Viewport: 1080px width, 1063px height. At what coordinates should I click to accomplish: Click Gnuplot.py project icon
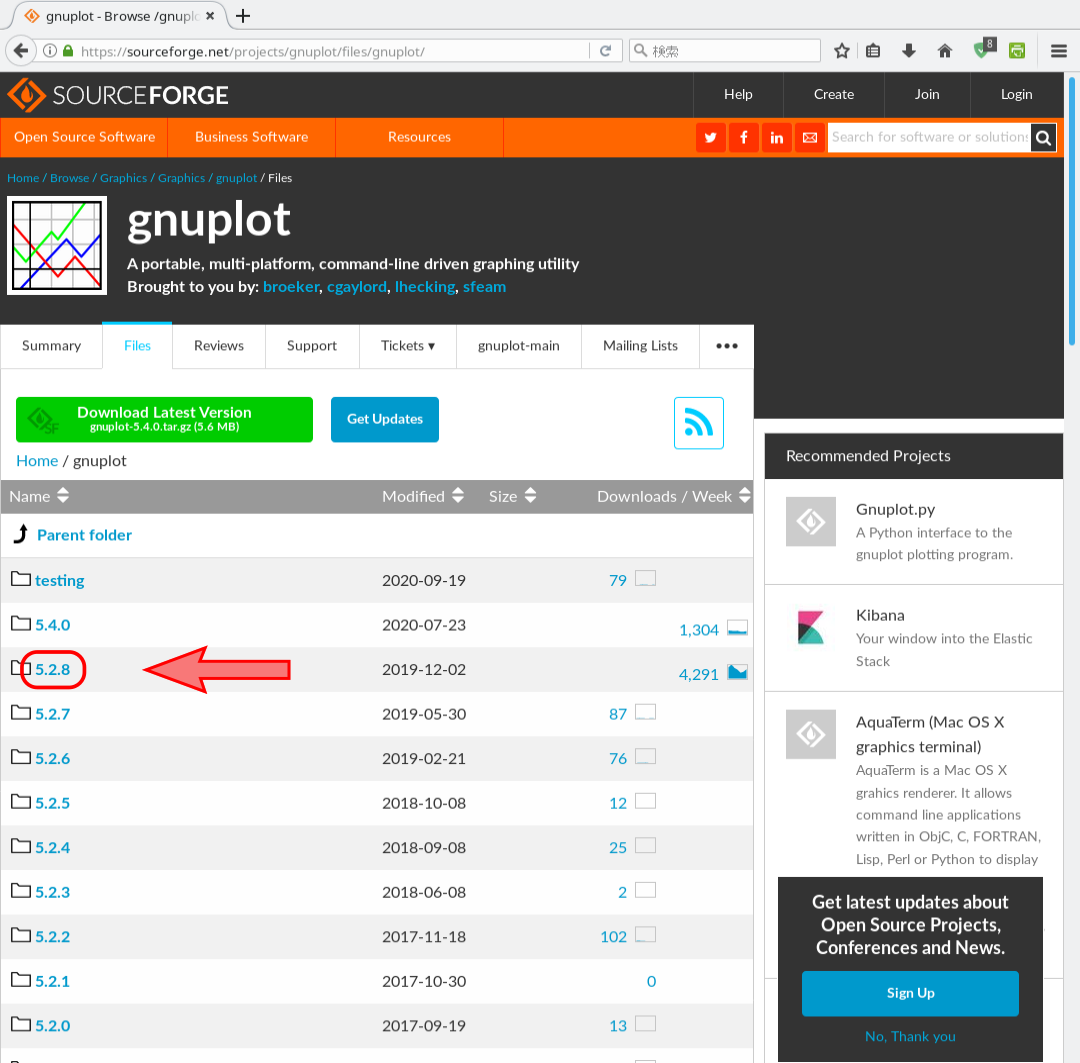point(811,522)
